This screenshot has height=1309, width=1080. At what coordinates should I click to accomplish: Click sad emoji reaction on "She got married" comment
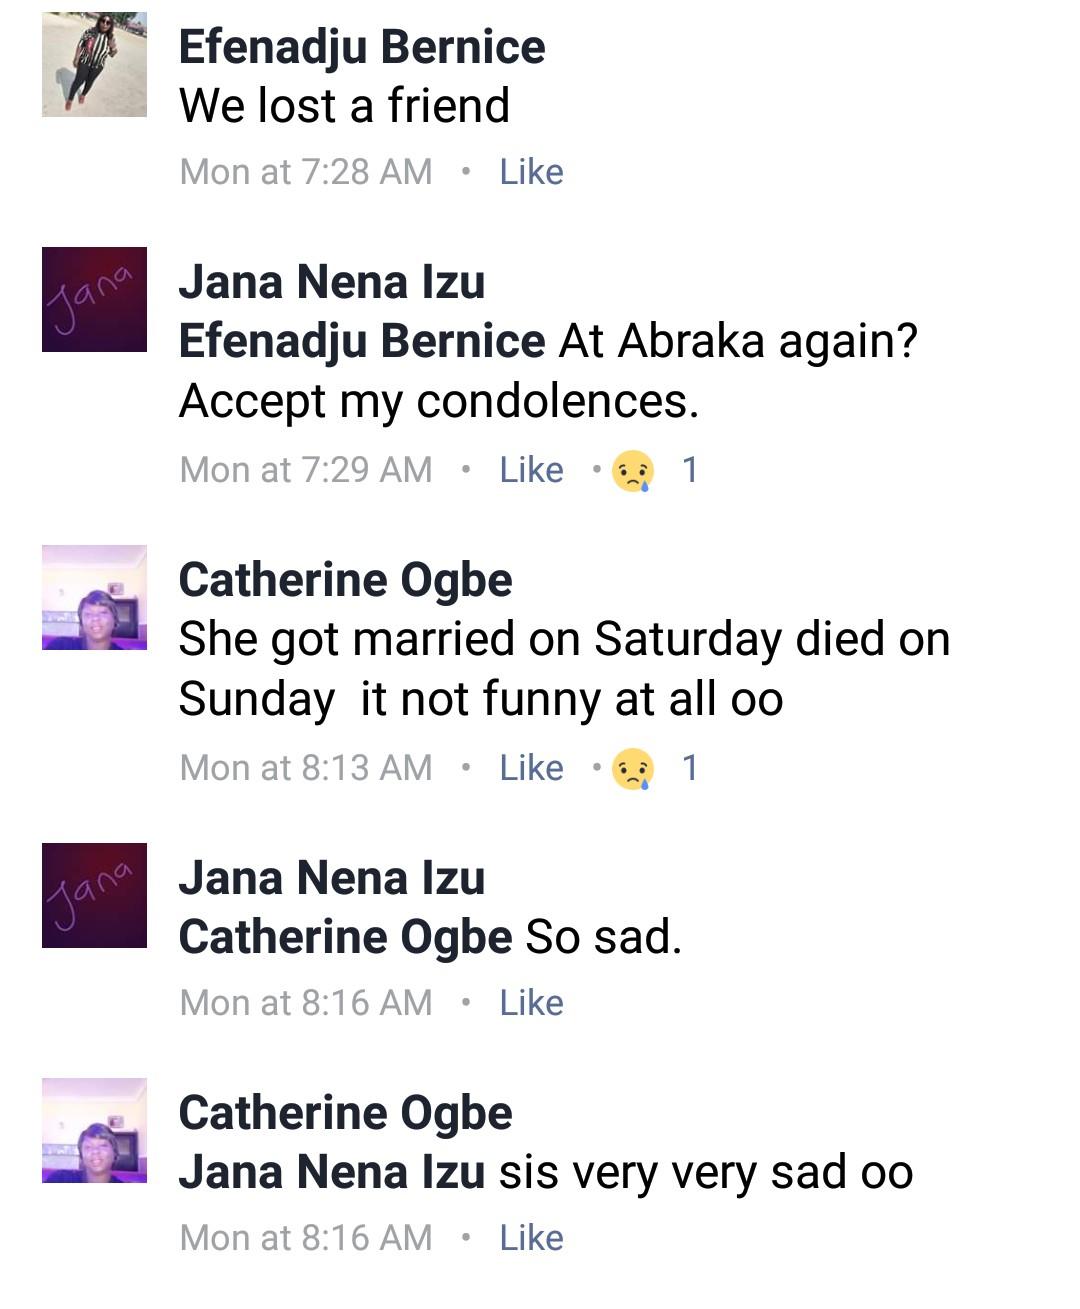[634, 768]
